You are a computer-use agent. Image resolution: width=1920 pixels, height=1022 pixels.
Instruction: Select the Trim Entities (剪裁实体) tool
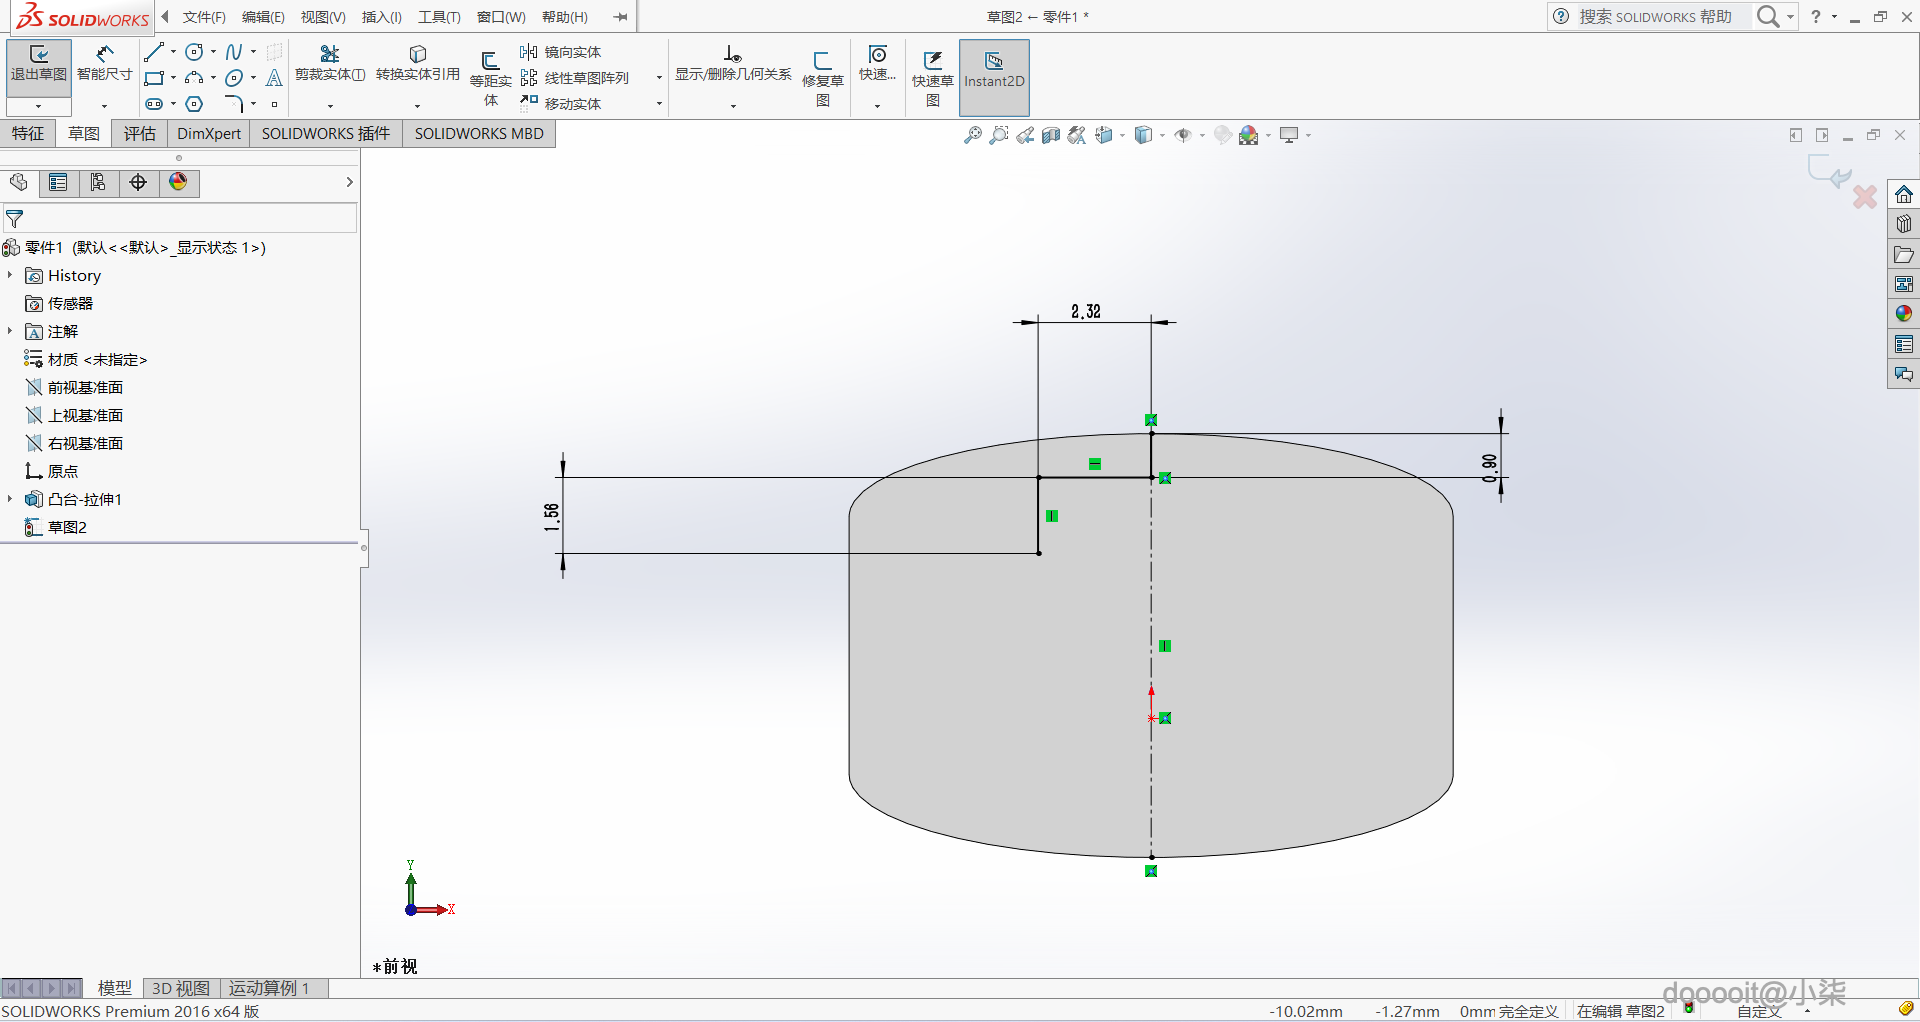click(329, 63)
